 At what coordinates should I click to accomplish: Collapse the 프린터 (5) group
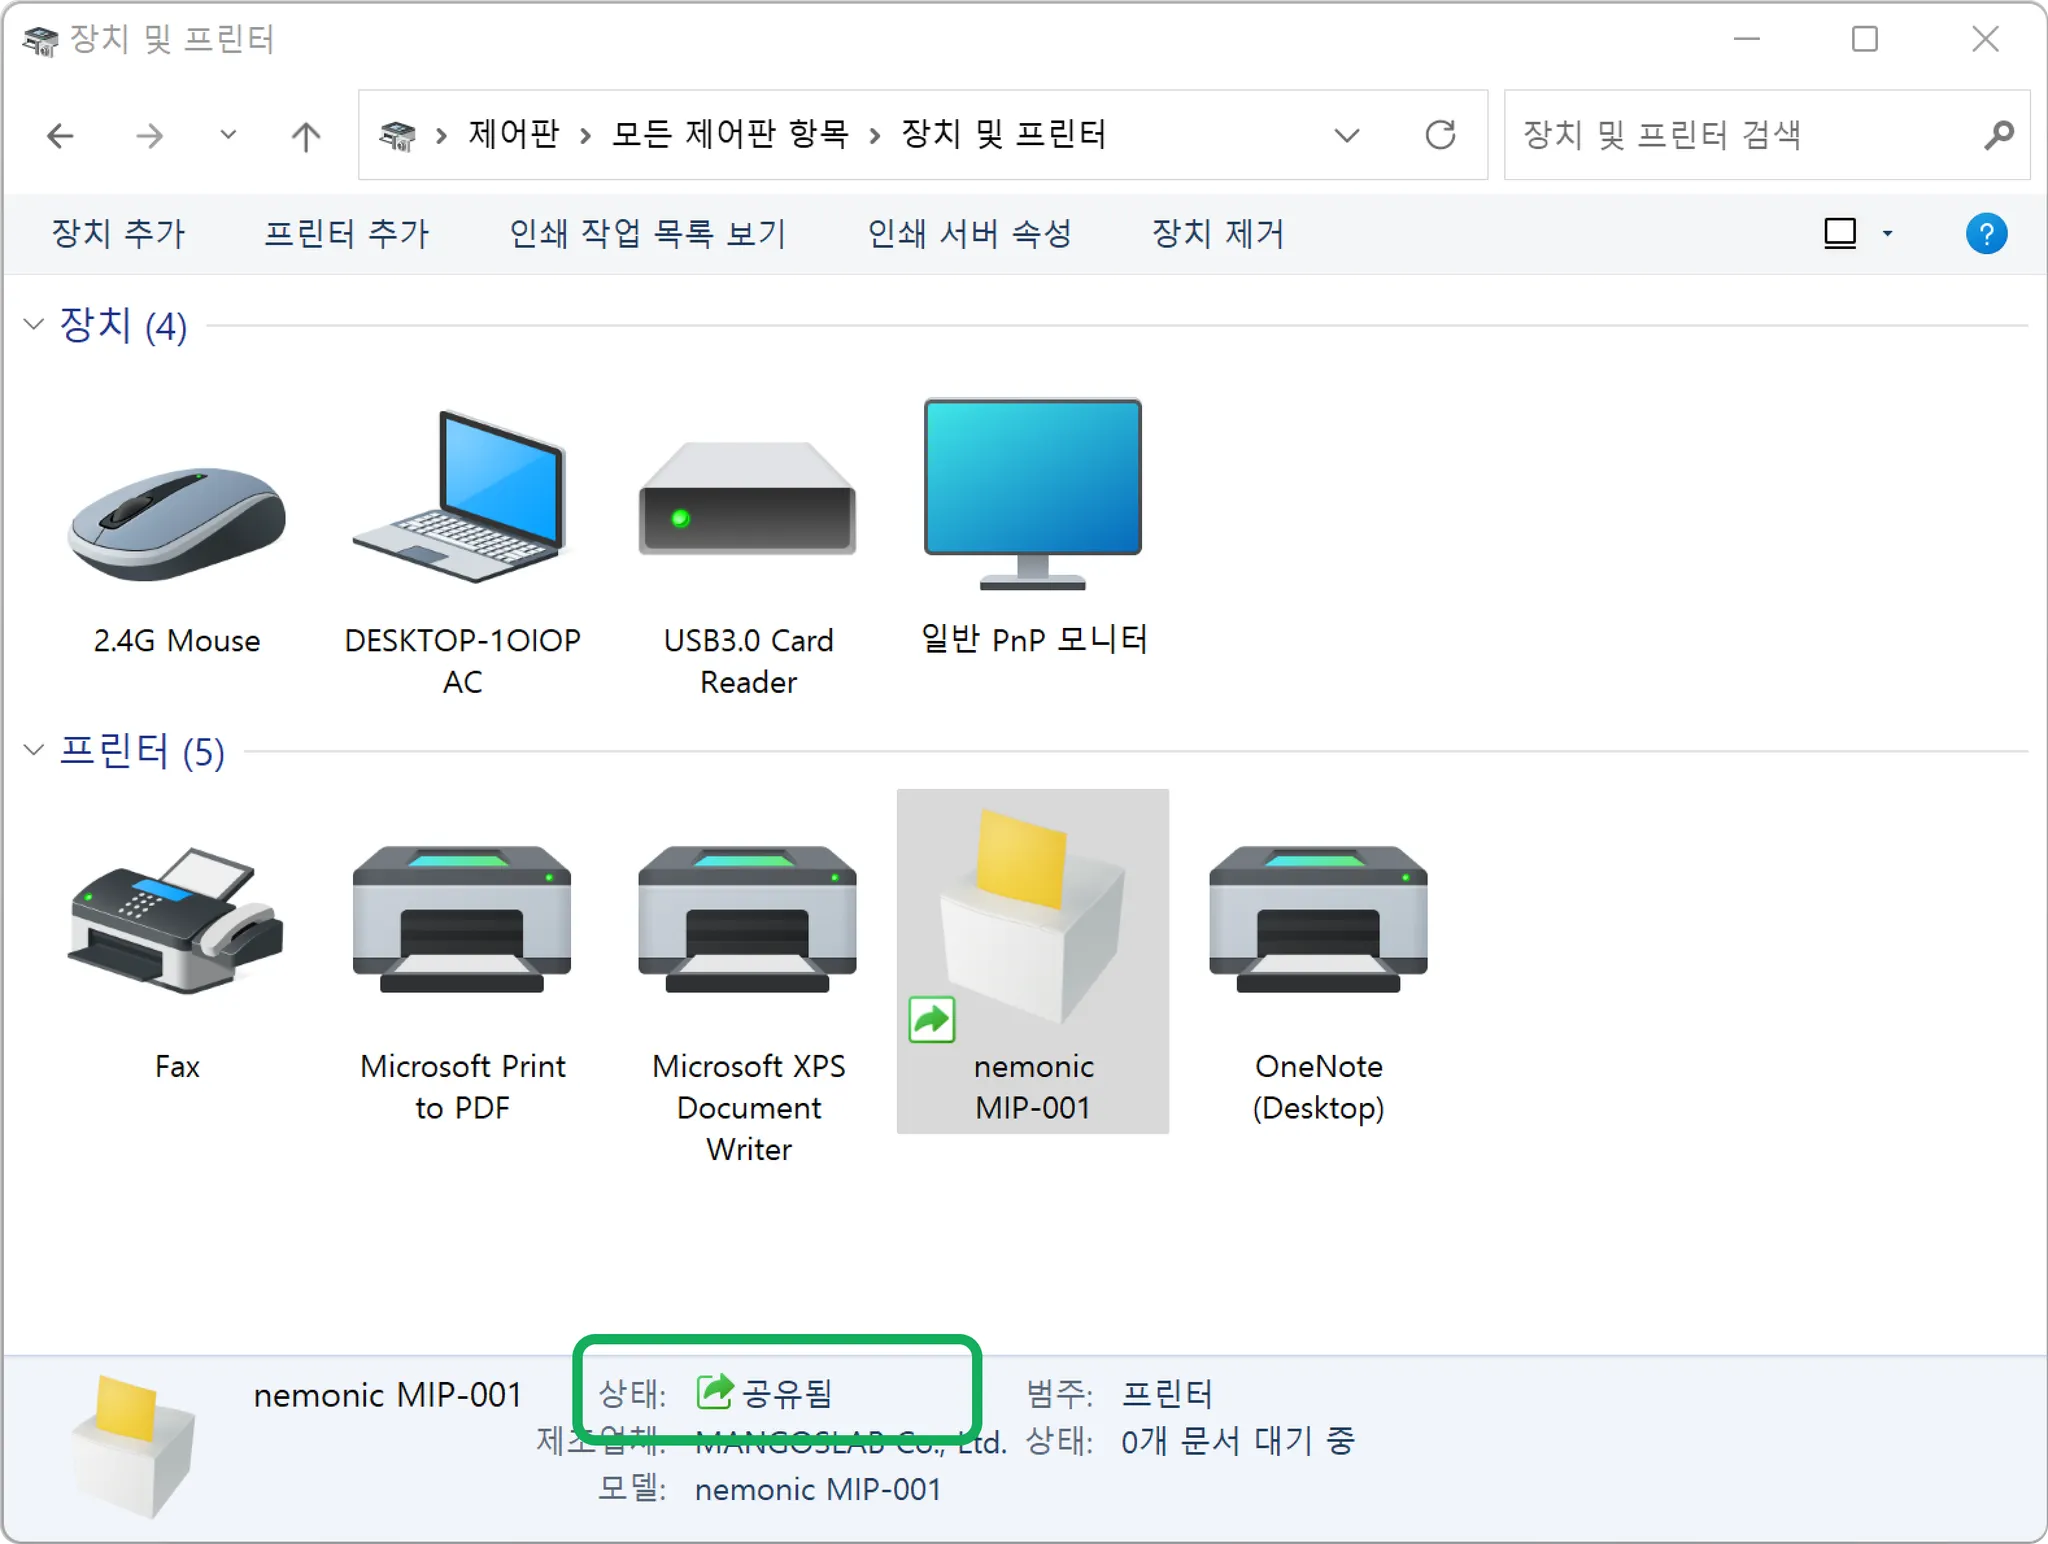[34, 750]
